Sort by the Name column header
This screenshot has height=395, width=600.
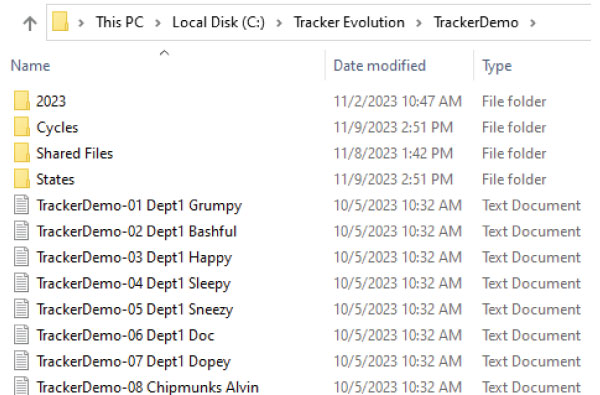pos(30,66)
